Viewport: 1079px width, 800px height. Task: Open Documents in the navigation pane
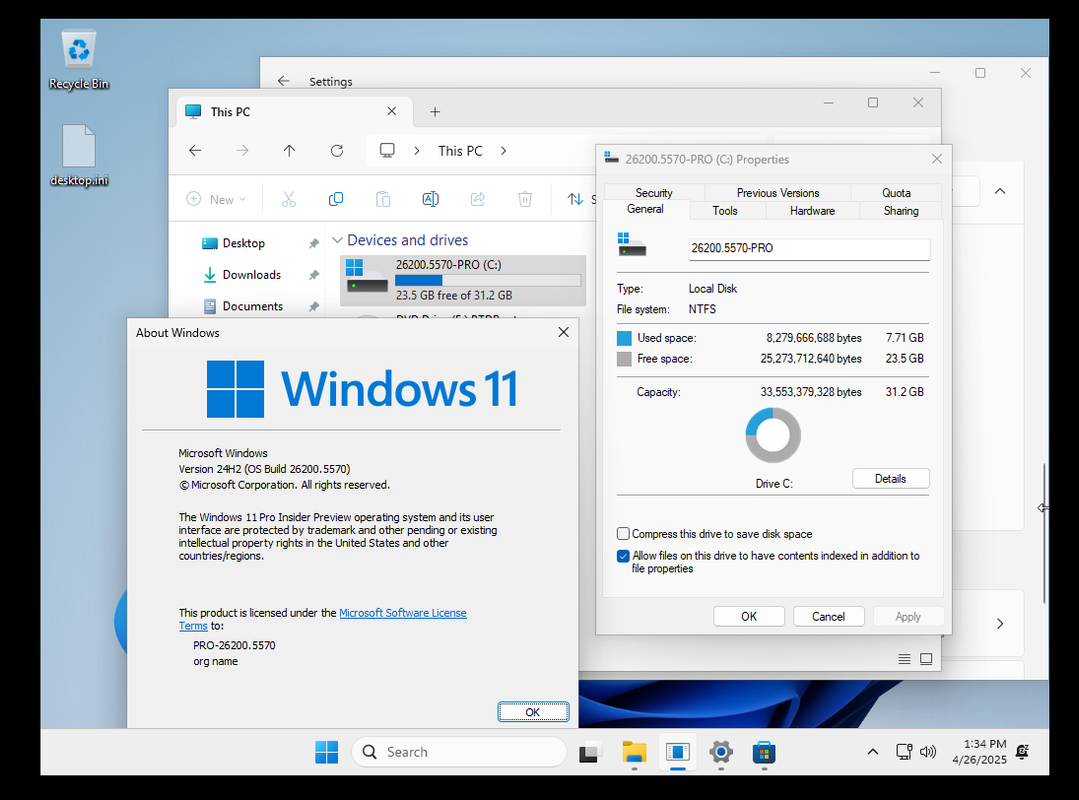253,306
